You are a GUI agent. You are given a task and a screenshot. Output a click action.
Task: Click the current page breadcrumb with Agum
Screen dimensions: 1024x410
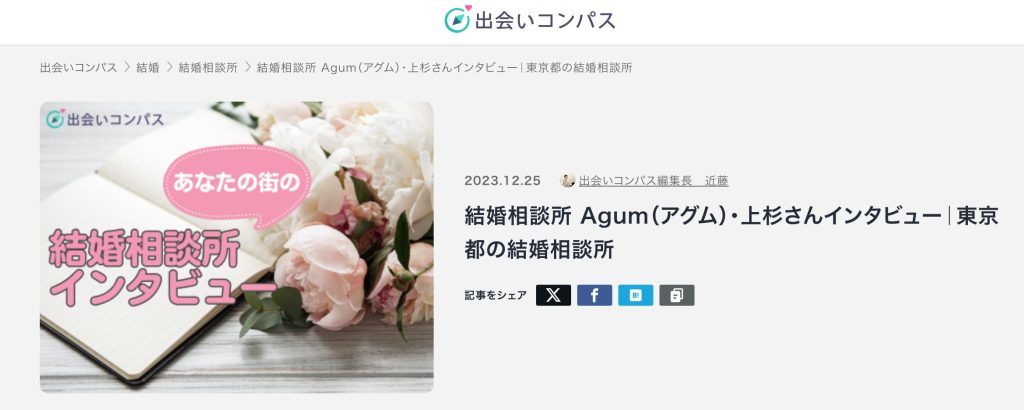coord(444,67)
